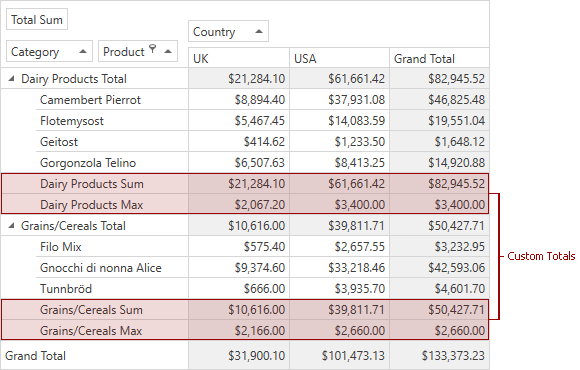This screenshot has height=370, width=580.
Task: Click the $2,660.00 Grains/Cereals Max USA cell
Action: tap(339, 330)
